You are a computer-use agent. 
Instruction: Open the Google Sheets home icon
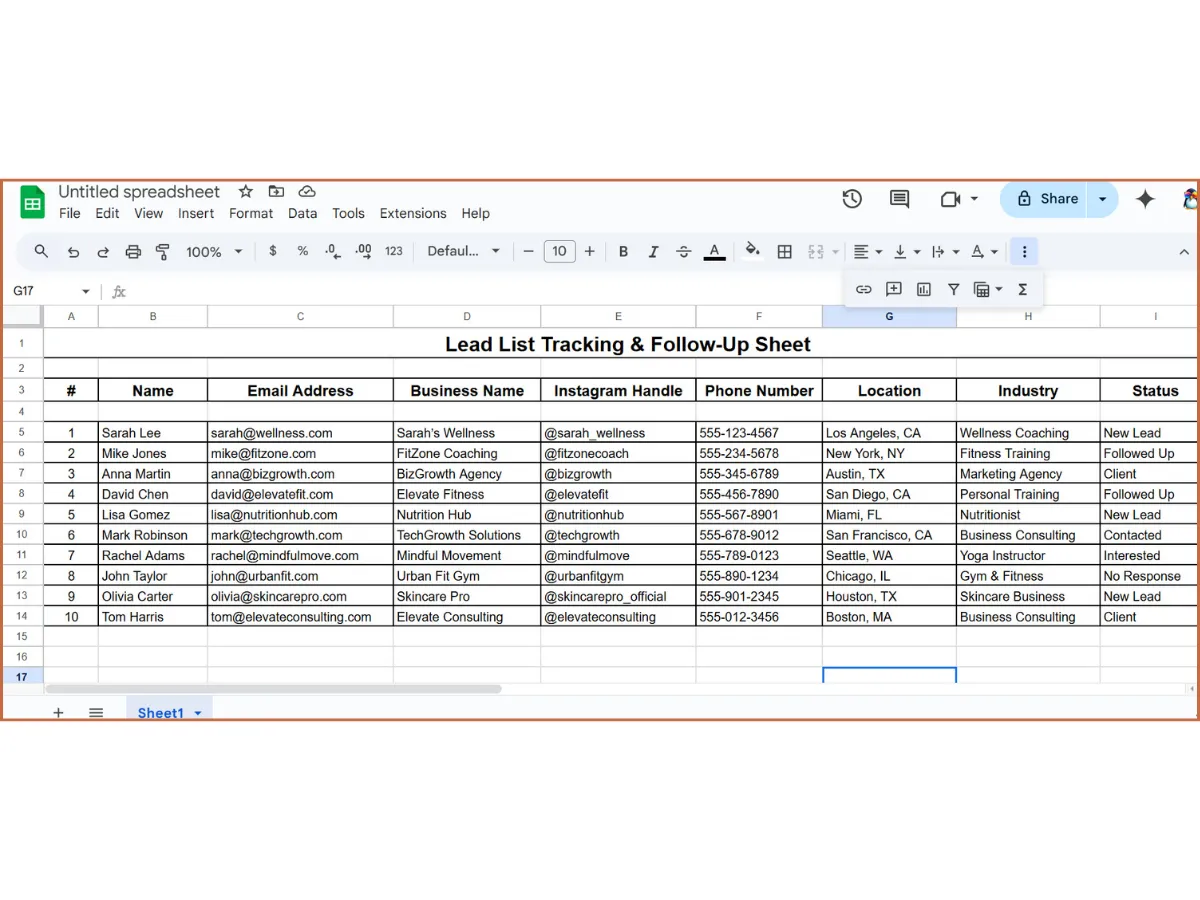[32, 202]
